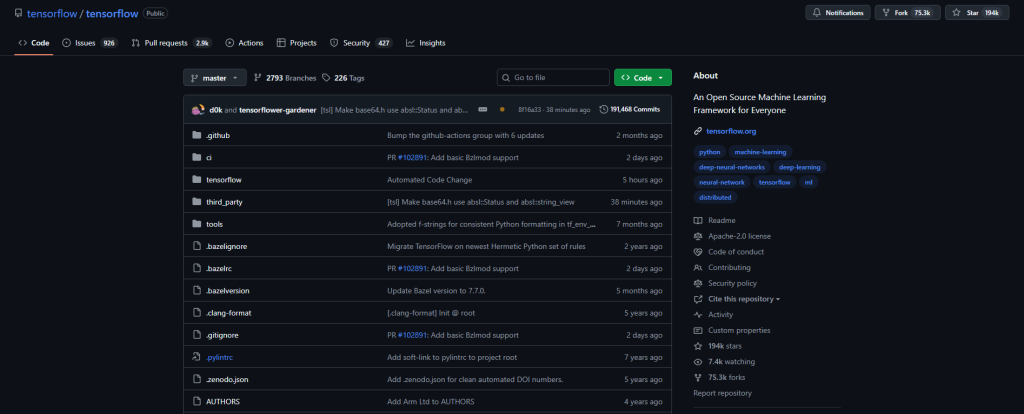1024x414 pixels.
Task: Open the green Code dropdown button
Action: [643, 78]
